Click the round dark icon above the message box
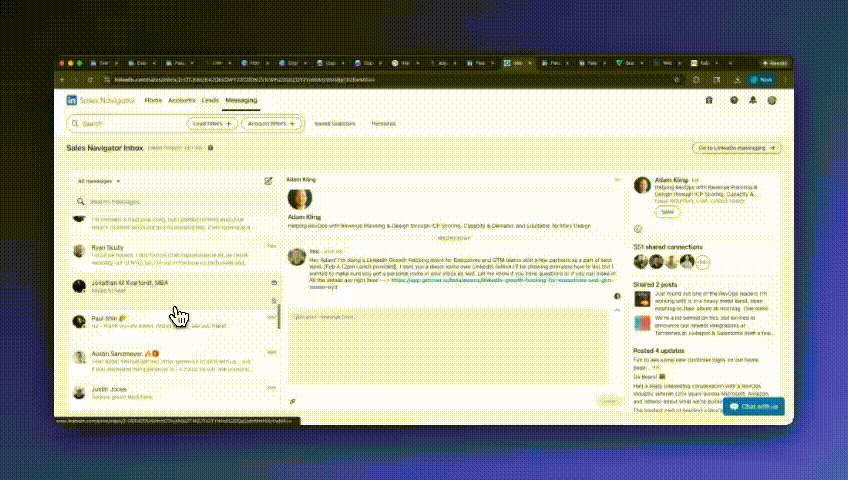This screenshot has width=848, height=480. (x=617, y=296)
